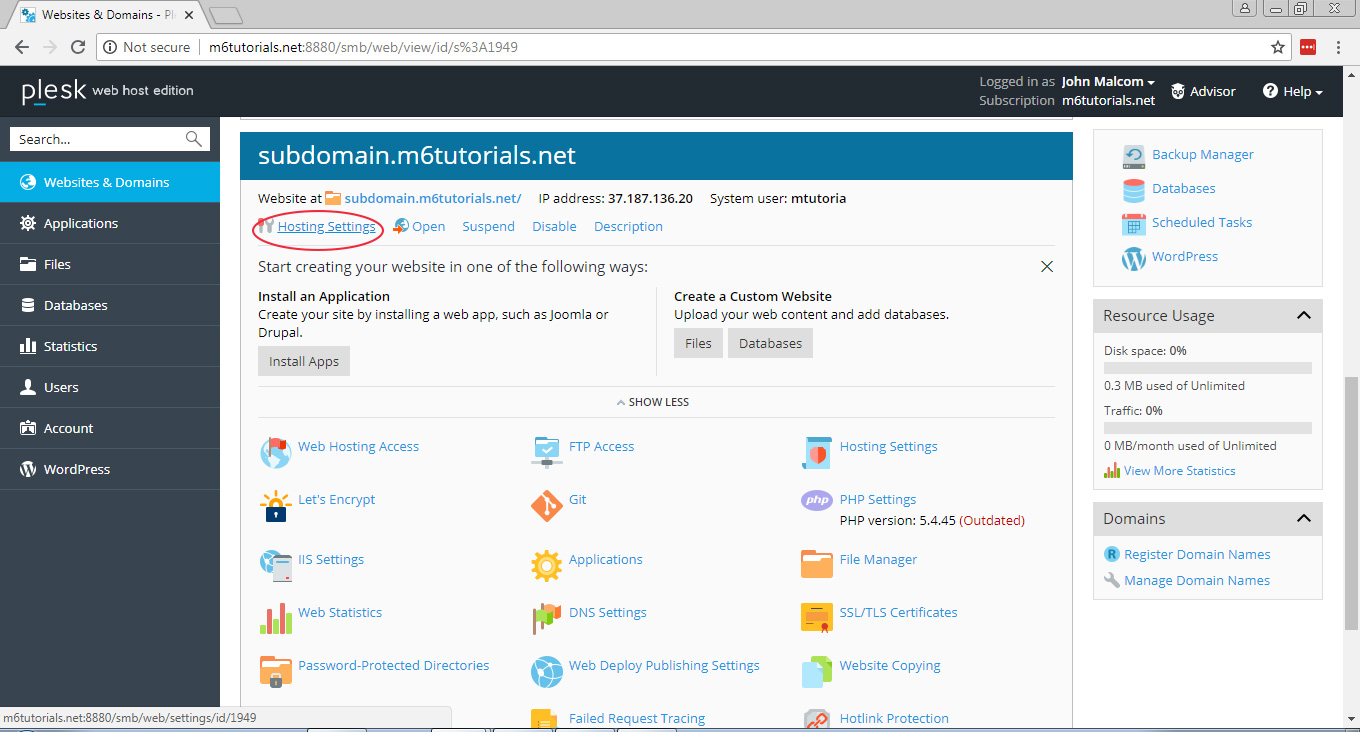The width and height of the screenshot is (1360, 732).
Task: Open the FTP Access icon
Action: coord(546,451)
